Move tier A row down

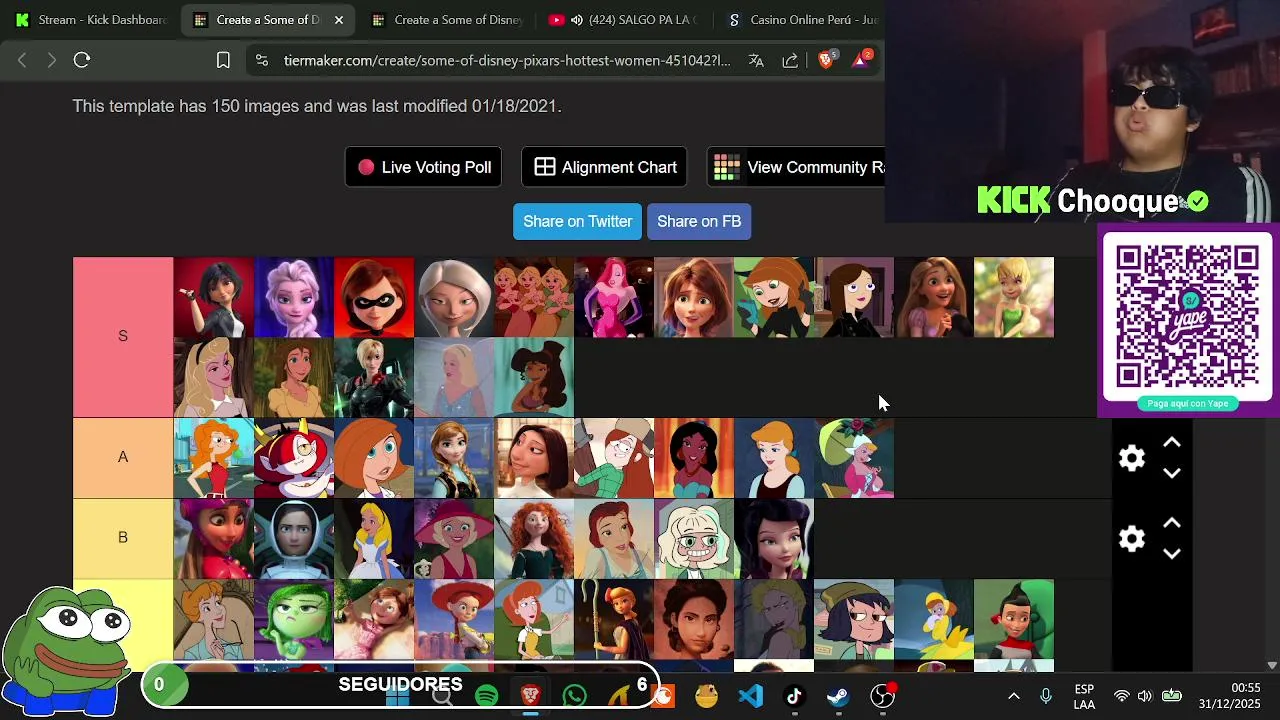[x=1172, y=473]
